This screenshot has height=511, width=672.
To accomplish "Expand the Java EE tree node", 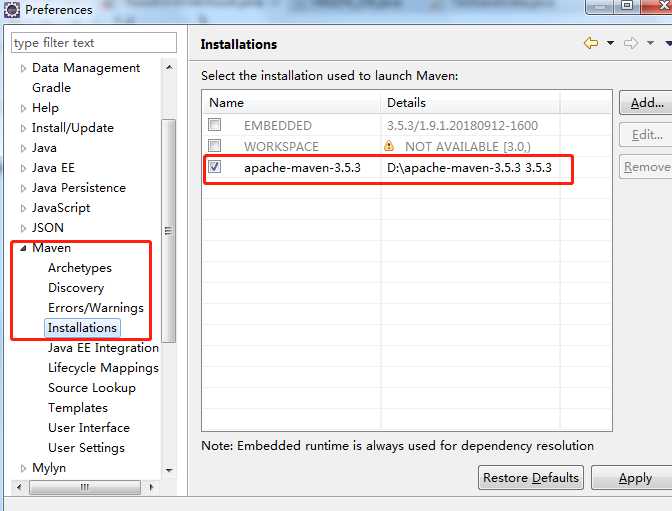I will click(23, 168).
